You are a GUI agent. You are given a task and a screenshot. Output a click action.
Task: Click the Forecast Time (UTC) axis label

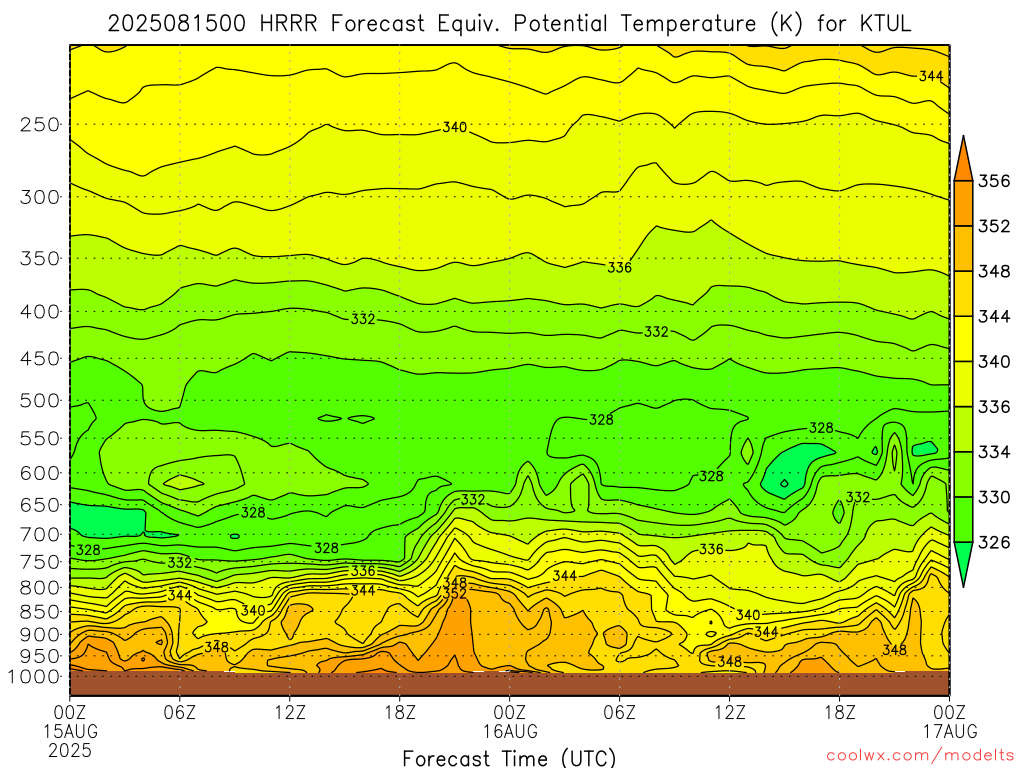(509, 758)
